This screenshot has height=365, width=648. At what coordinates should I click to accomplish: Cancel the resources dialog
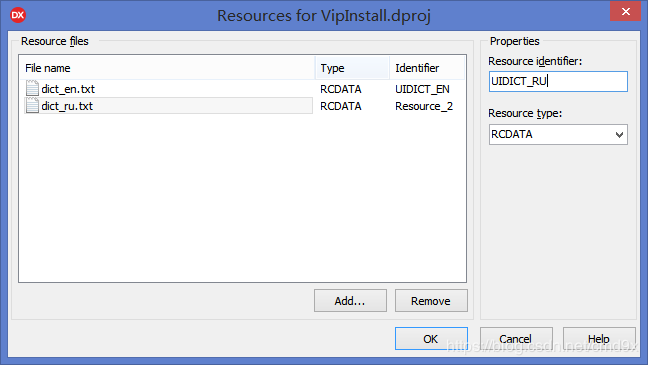516,339
